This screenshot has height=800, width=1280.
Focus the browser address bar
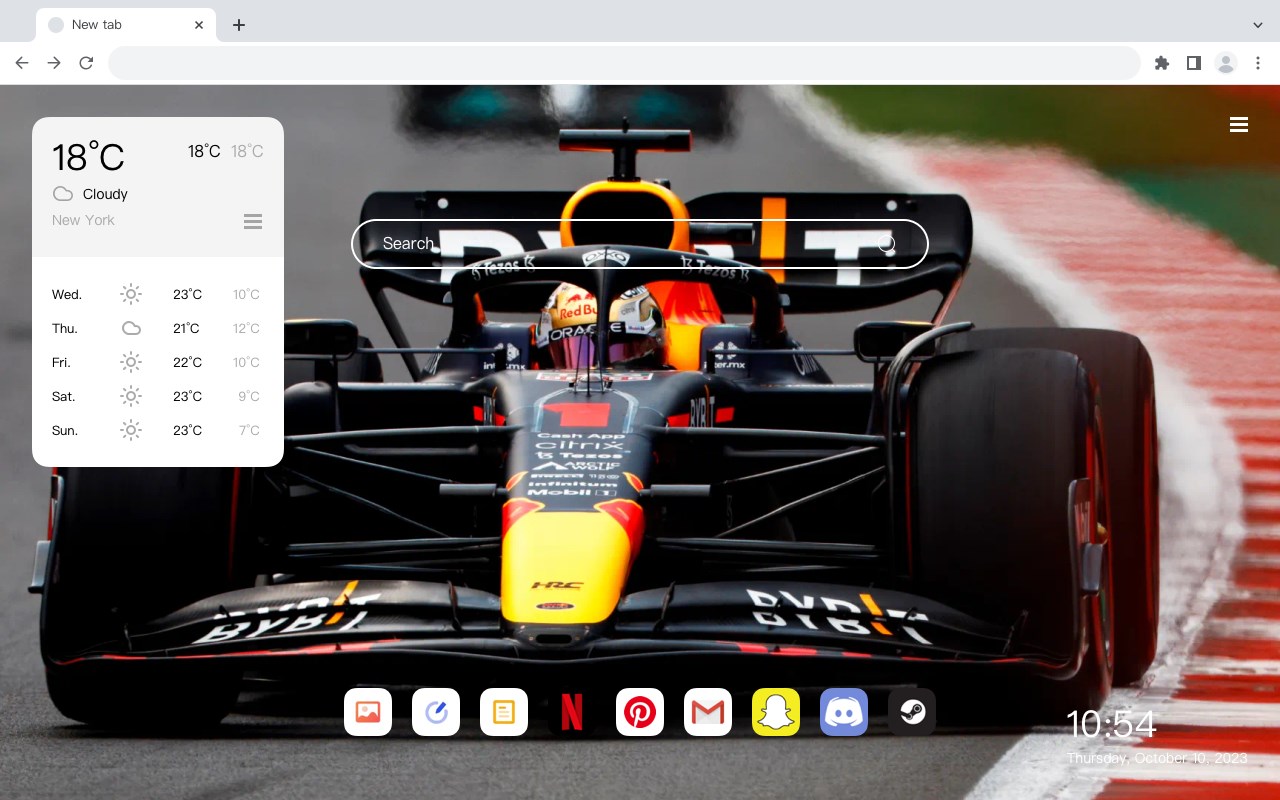624,63
